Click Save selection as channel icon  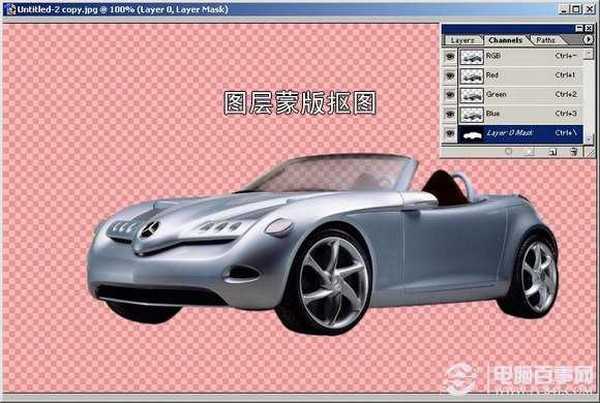pos(530,152)
